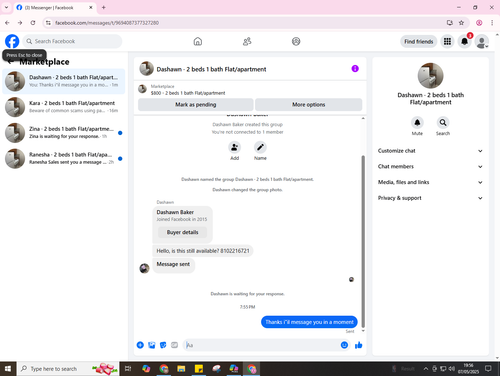Click Mark as pending button
This screenshot has height=376, width=500.
(196, 104)
